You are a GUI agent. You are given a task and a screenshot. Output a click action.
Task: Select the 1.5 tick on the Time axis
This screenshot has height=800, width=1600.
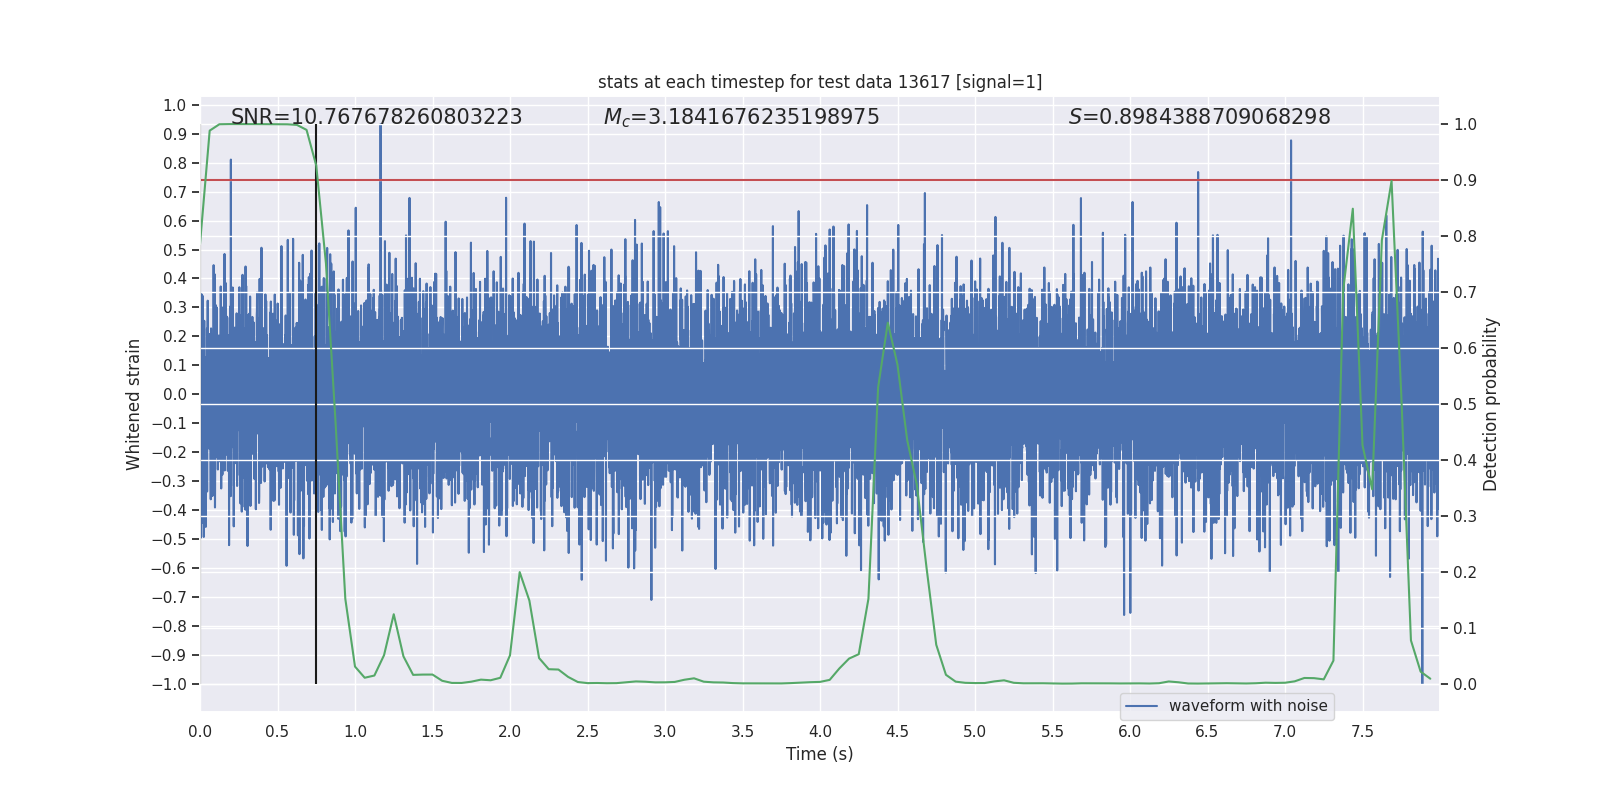(x=432, y=732)
